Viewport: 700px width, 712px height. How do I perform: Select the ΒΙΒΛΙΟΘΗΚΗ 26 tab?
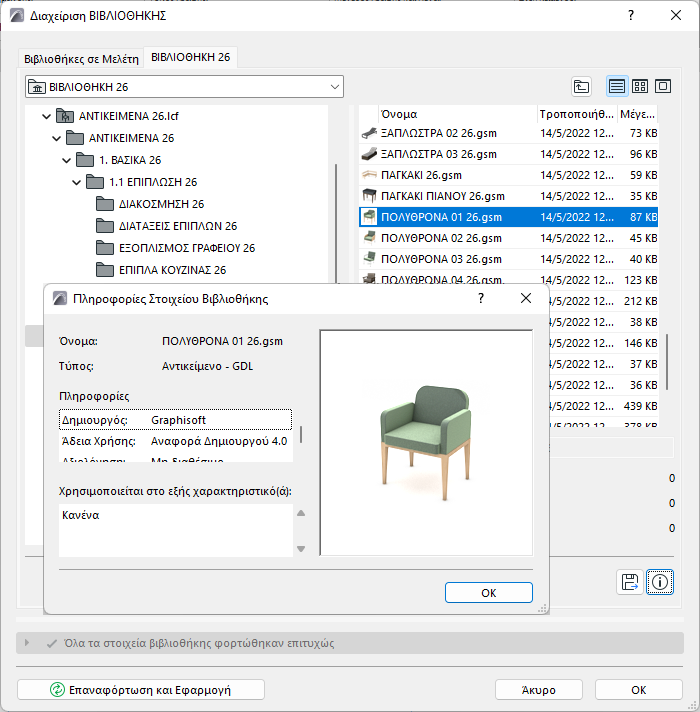coord(191,57)
